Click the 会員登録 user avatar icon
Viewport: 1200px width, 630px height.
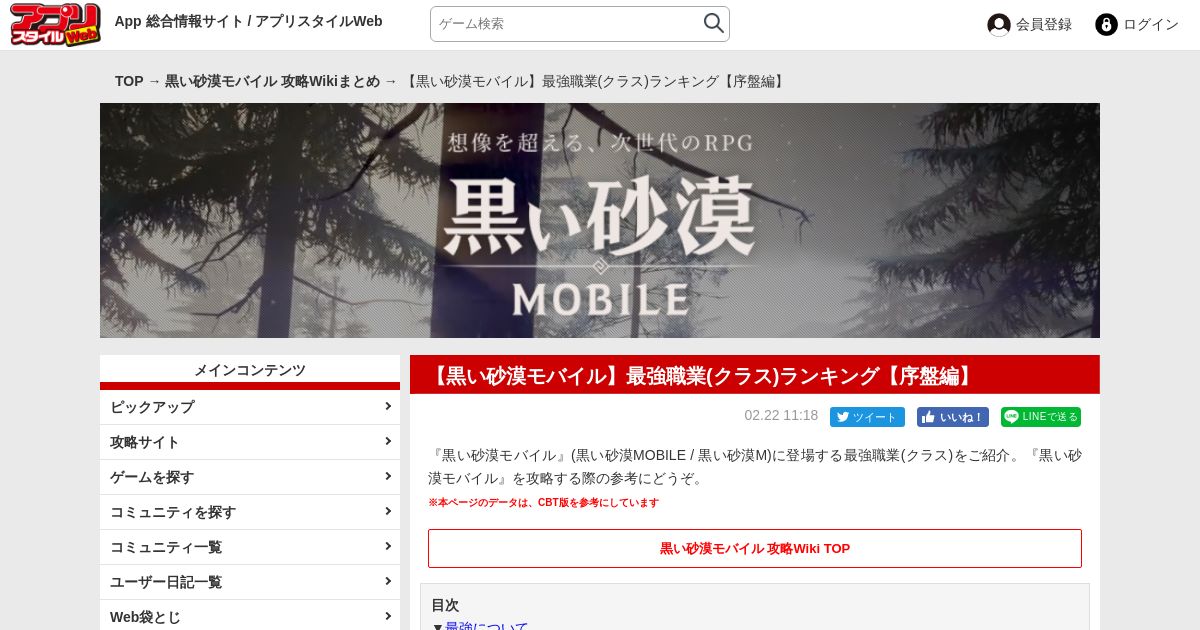998,25
